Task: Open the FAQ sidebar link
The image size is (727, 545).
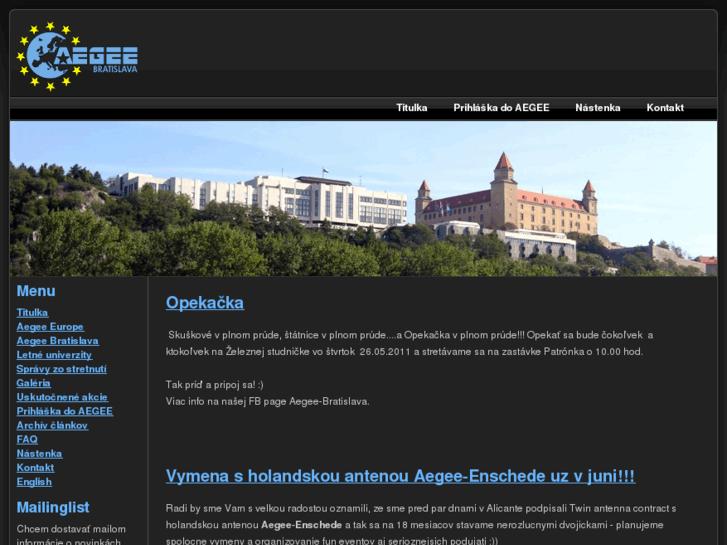Action: pos(27,439)
